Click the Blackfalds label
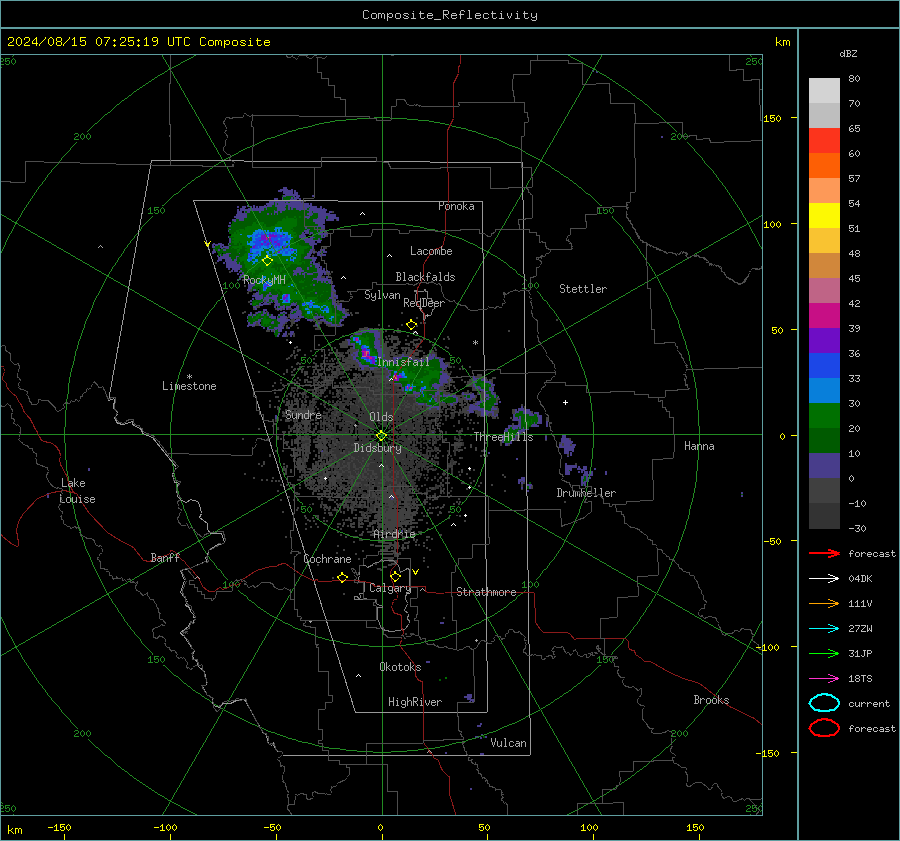Image resolution: width=900 pixels, height=841 pixels. click(x=425, y=277)
